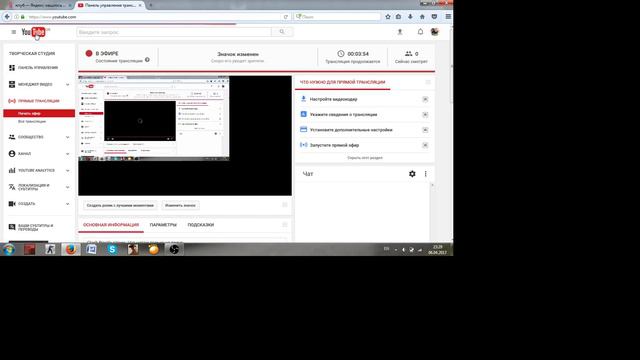The height and width of the screenshot is (360, 640).
Task: Click the Менеджер видео icon
Action: (12, 84)
